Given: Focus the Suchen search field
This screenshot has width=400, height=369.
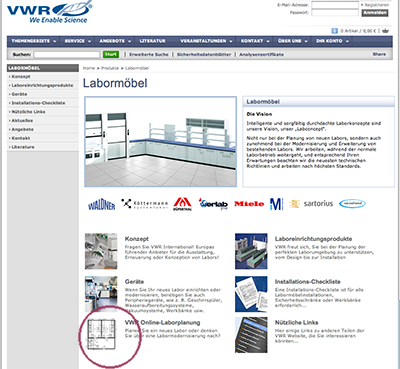Looking at the screenshot, I should 66,54.
